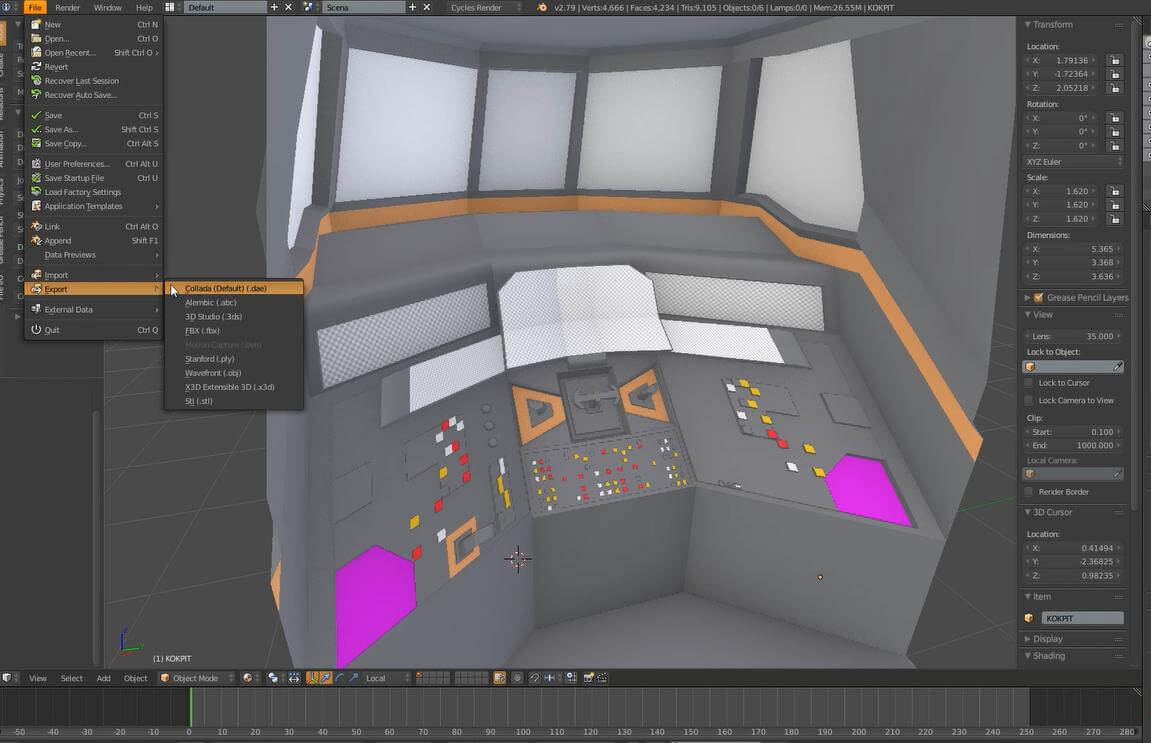The image size is (1151, 743).
Task: Open the XYZ Euler rotation mode dropdown
Action: (1074, 162)
